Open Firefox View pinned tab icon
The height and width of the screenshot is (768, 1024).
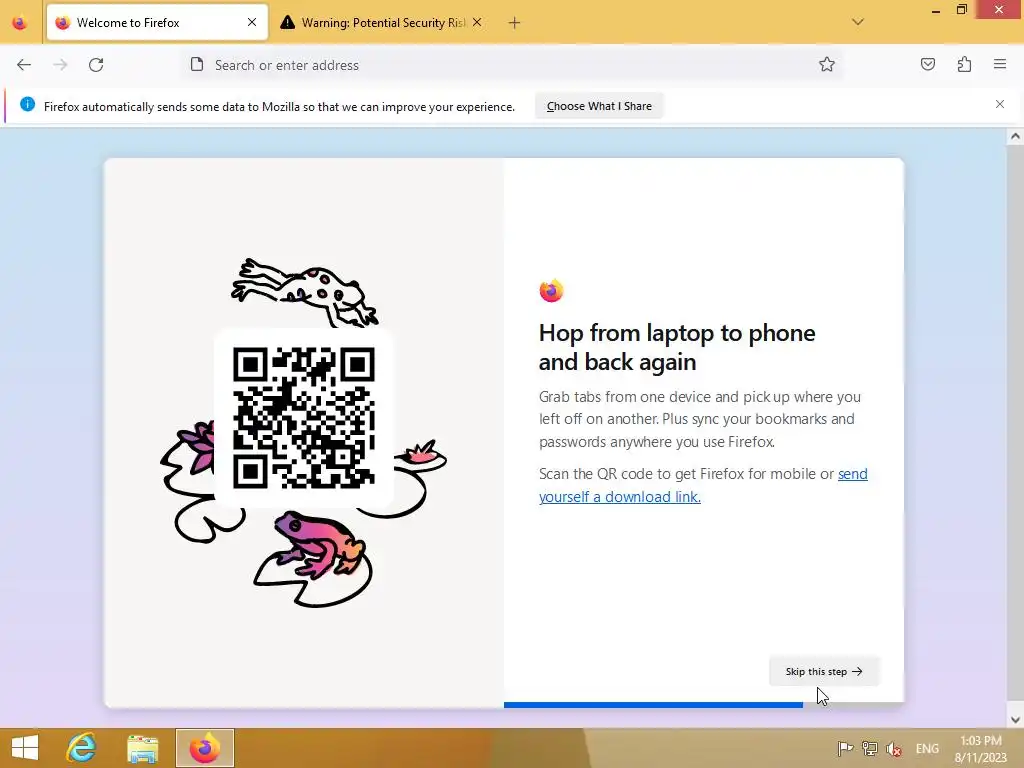tap(20, 23)
